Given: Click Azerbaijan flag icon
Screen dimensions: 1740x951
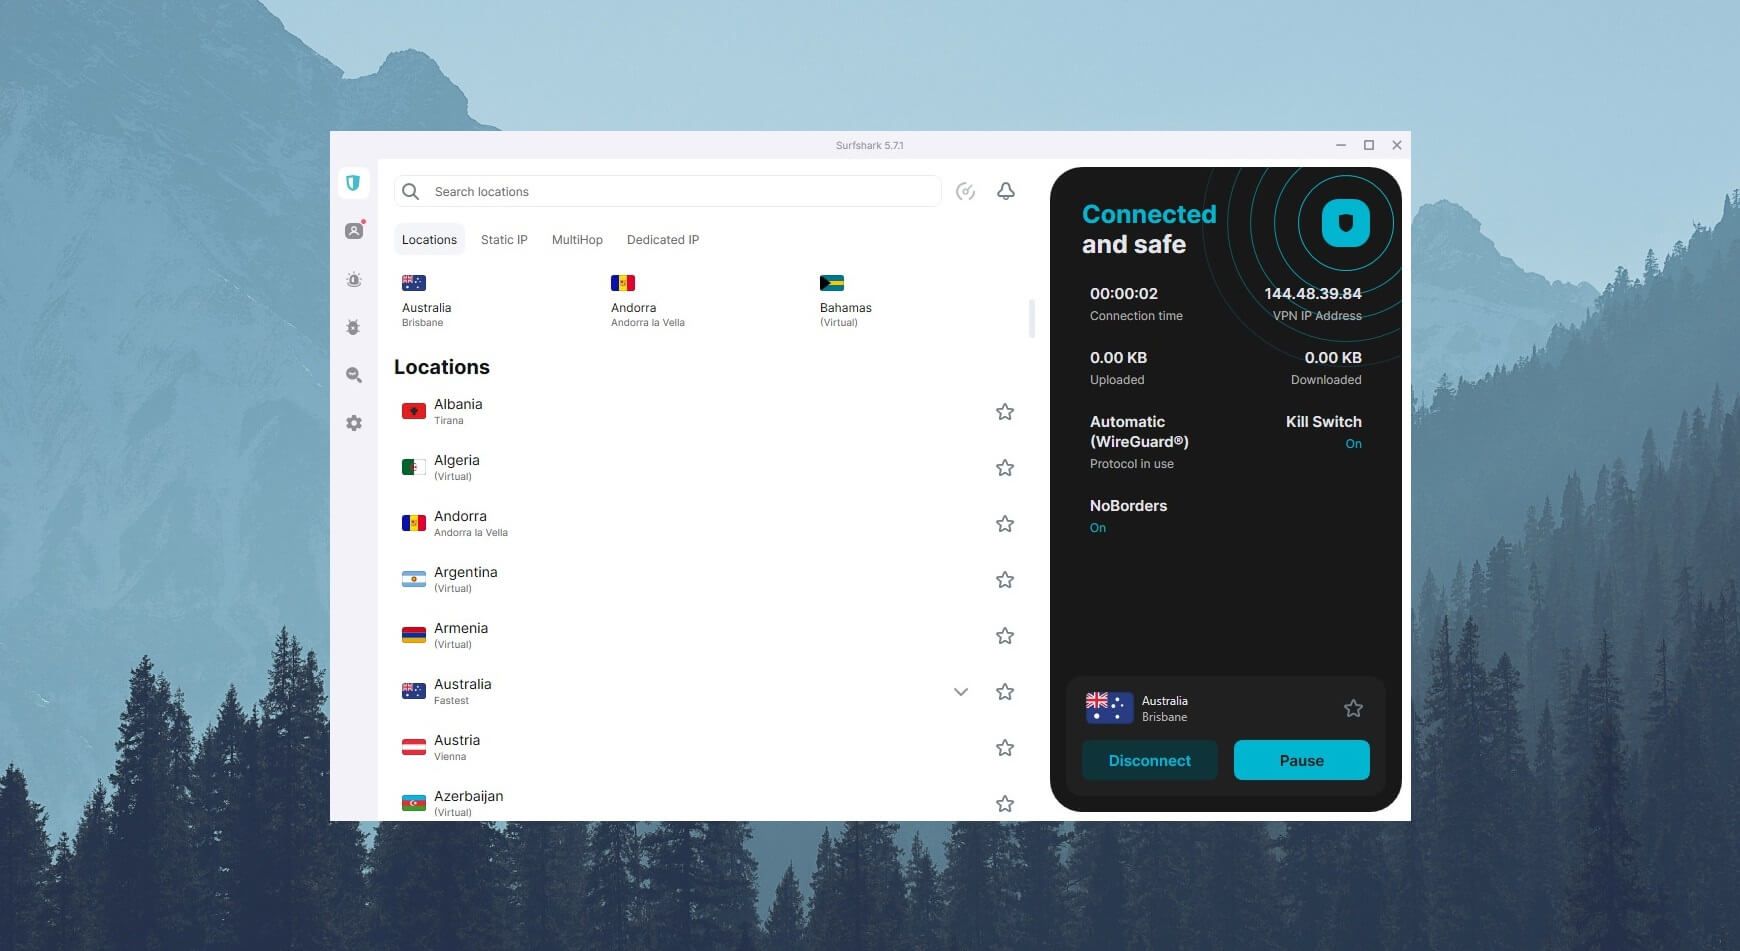Looking at the screenshot, I should pos(414,803).
